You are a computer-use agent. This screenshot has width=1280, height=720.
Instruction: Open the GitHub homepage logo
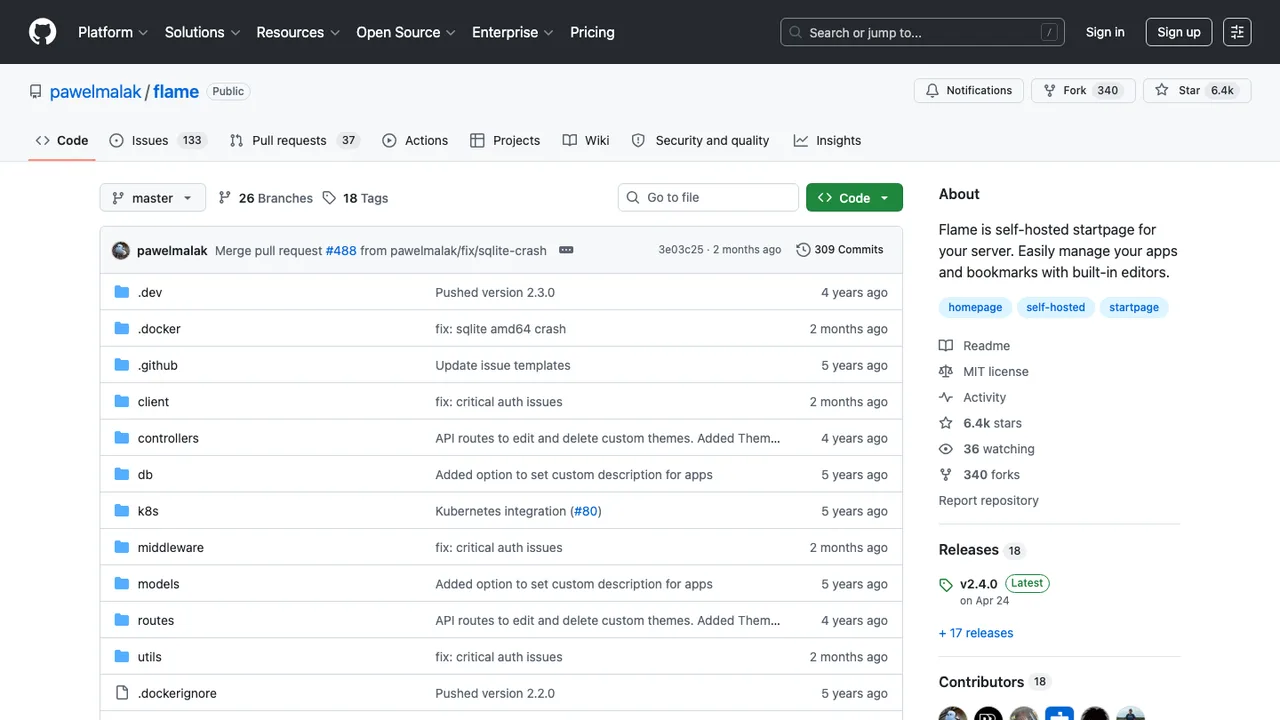click(42, 32)
